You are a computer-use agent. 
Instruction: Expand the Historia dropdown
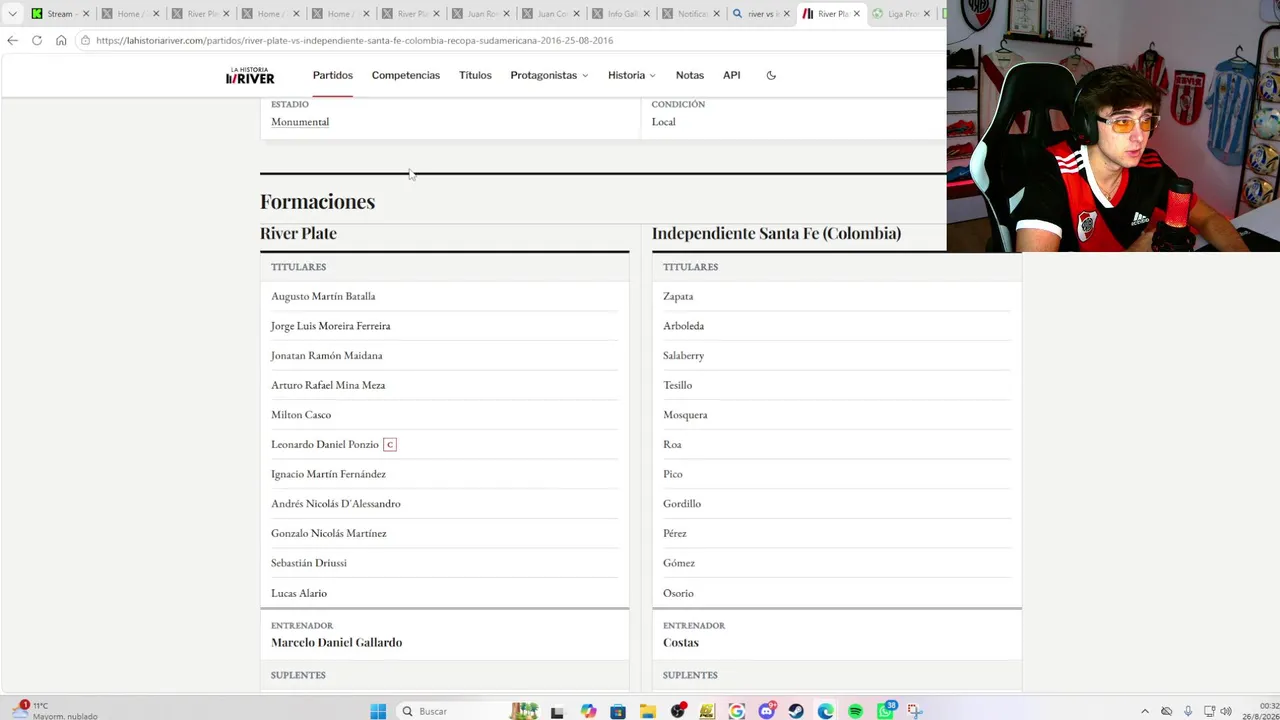(x=632, y=75)
